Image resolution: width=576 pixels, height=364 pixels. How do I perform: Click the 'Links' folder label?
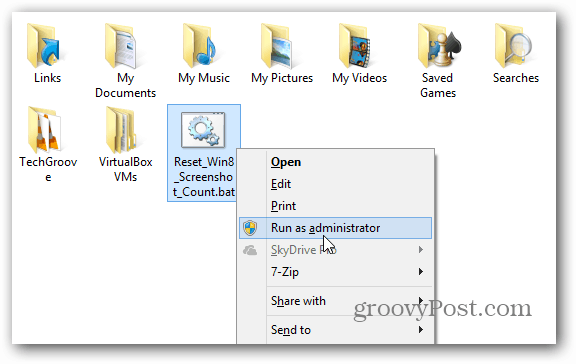[x=47, y=78]
